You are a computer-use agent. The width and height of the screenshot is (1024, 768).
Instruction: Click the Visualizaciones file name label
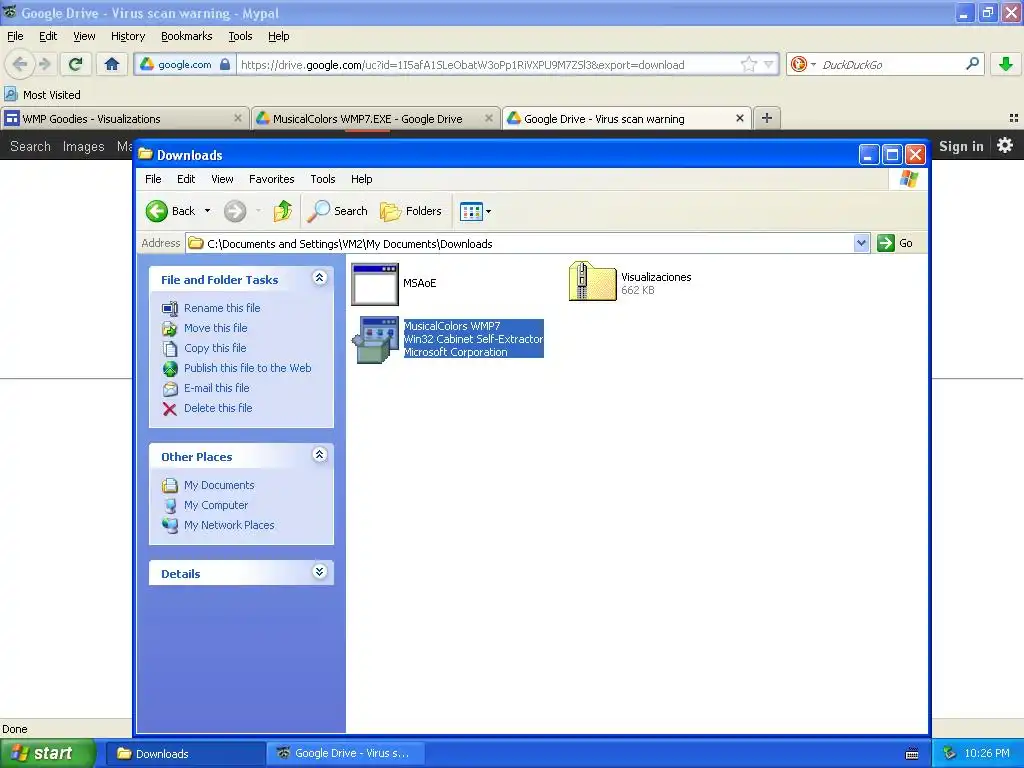click(x=656, y=277)
